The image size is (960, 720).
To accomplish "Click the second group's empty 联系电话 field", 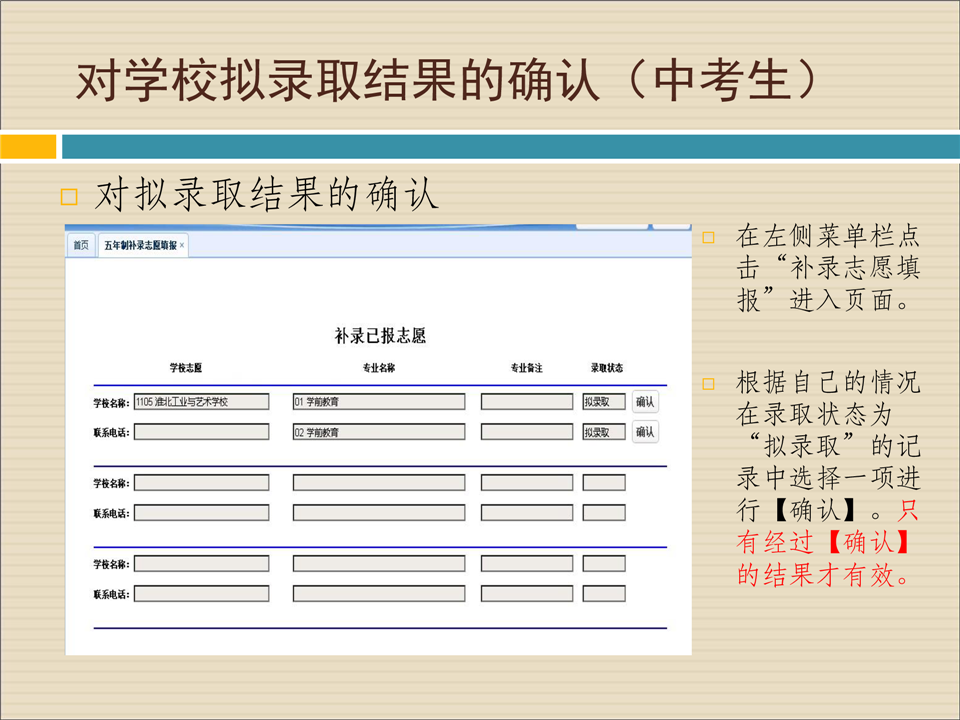I will click(201, 513).
